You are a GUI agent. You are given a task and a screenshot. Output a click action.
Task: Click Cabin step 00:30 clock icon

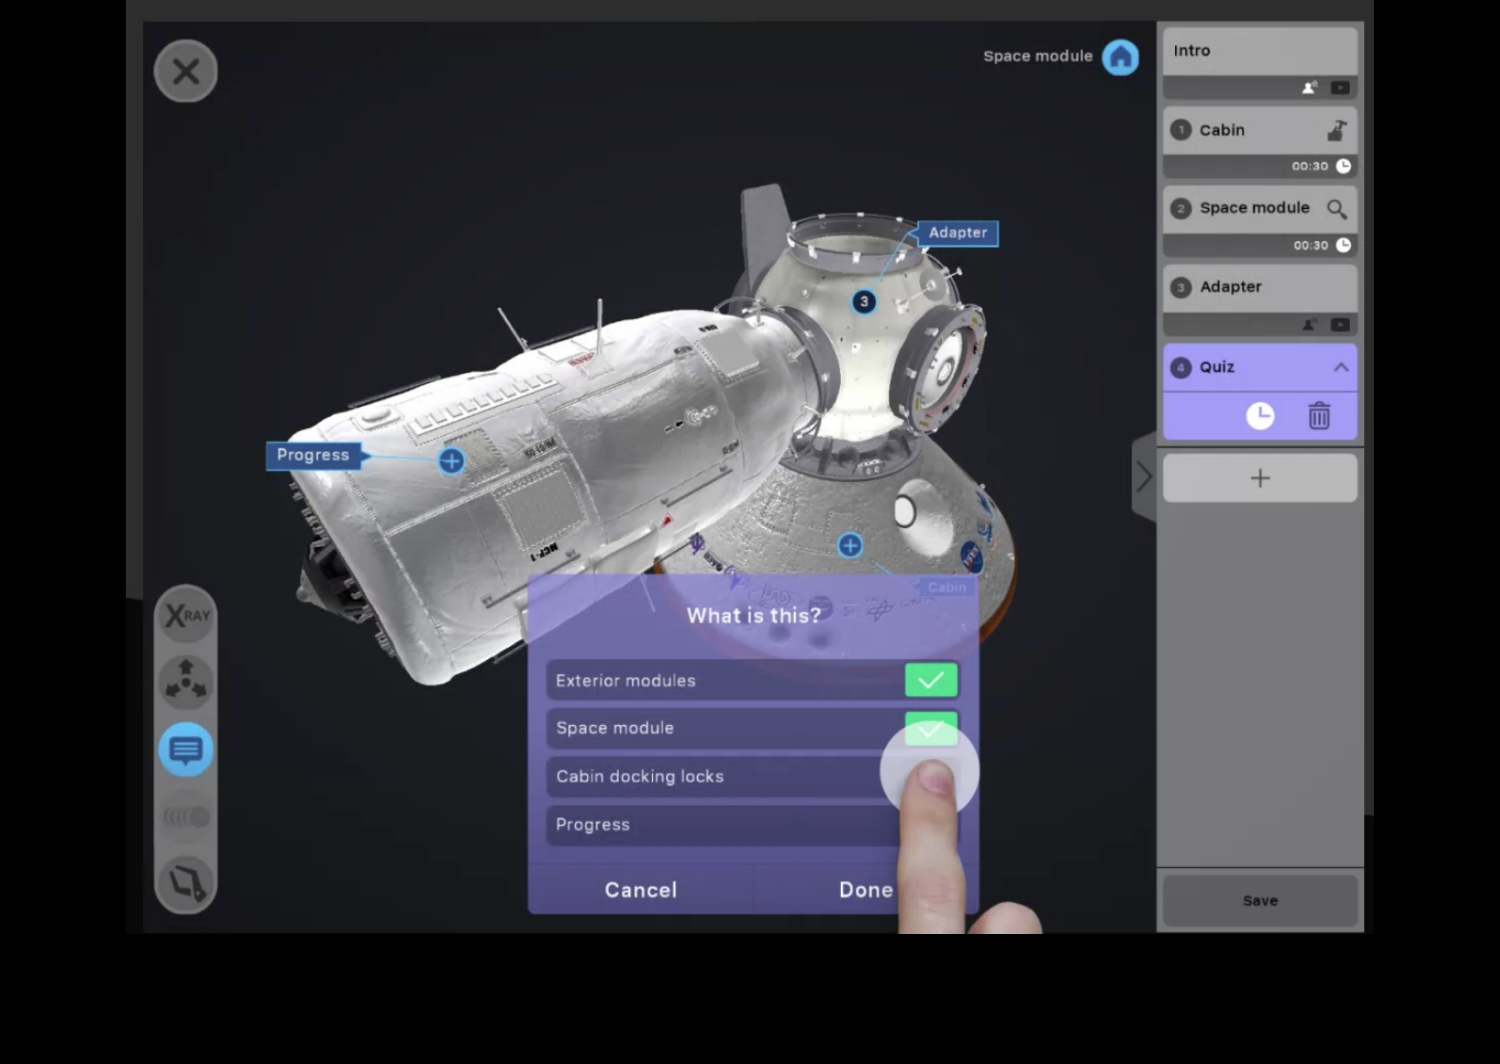click(1344, 166)
